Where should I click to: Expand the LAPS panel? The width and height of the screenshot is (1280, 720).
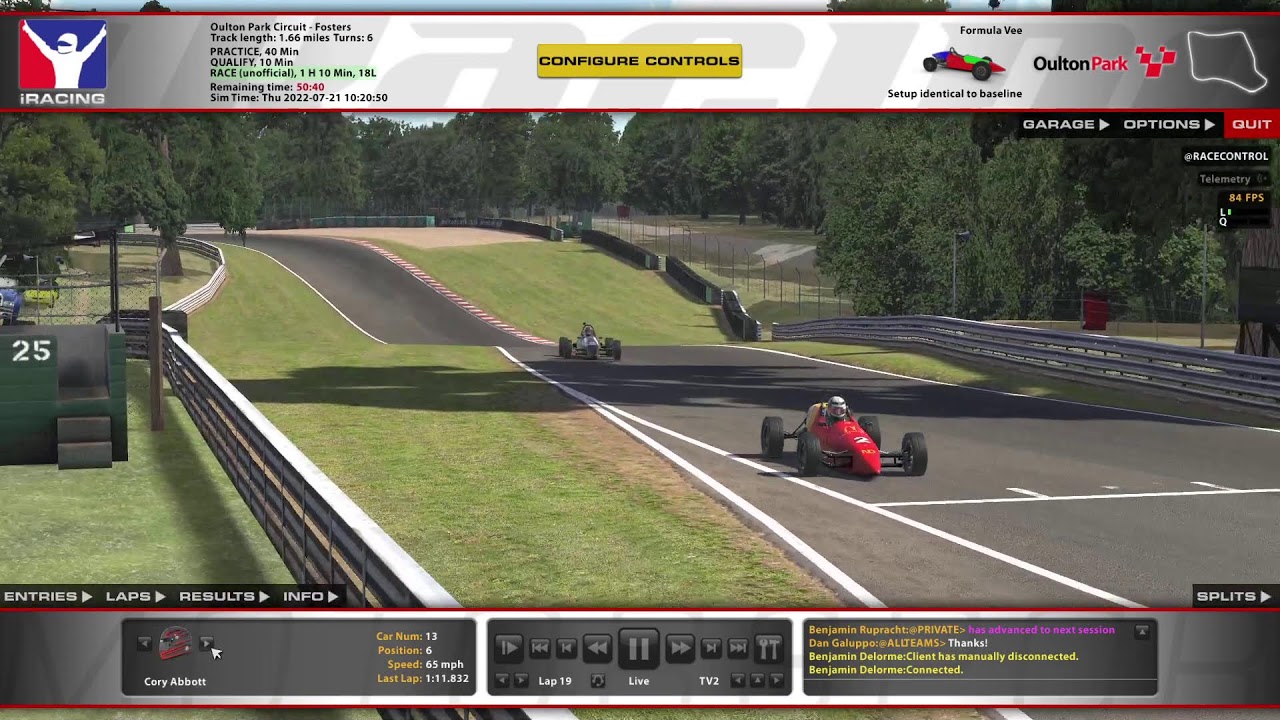pos(135,596)
